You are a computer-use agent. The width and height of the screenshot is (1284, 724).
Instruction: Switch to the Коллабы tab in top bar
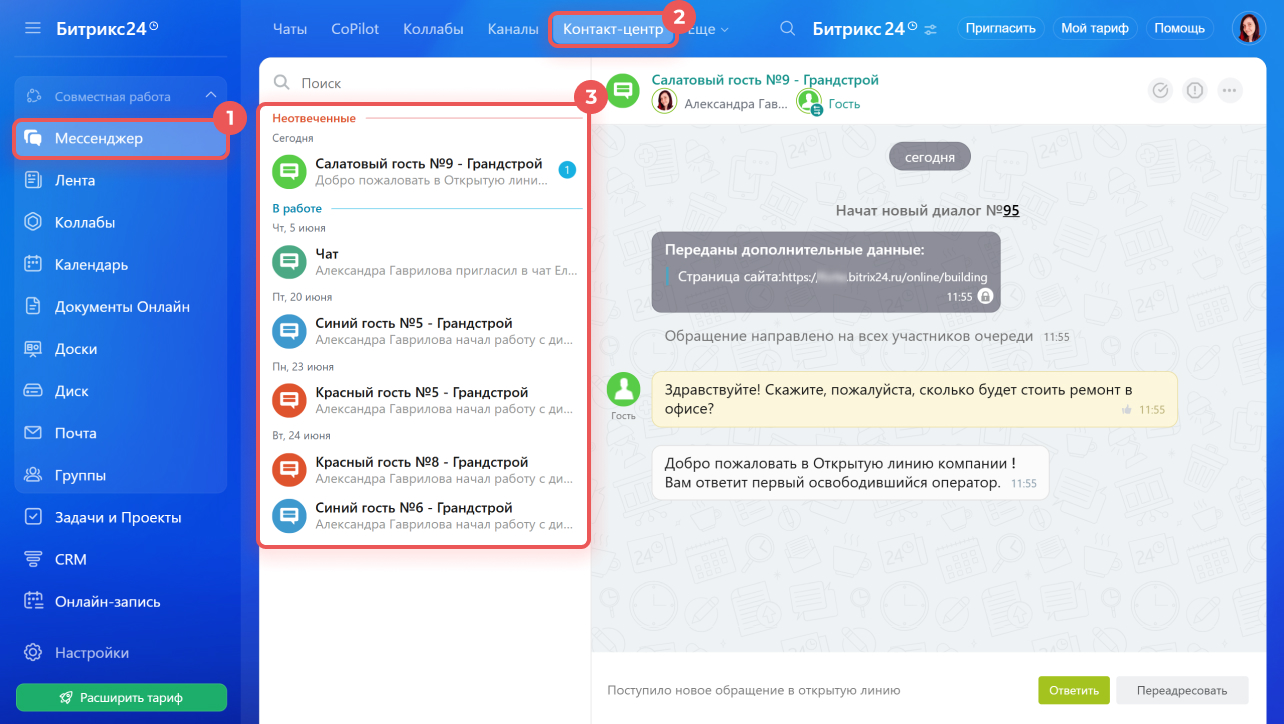coord(433,29)
